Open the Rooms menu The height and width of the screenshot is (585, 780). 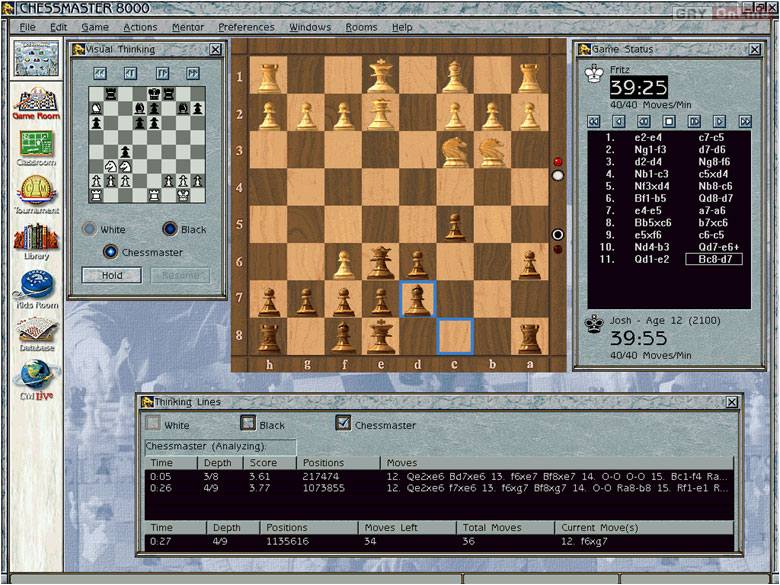tap(361, 27)
